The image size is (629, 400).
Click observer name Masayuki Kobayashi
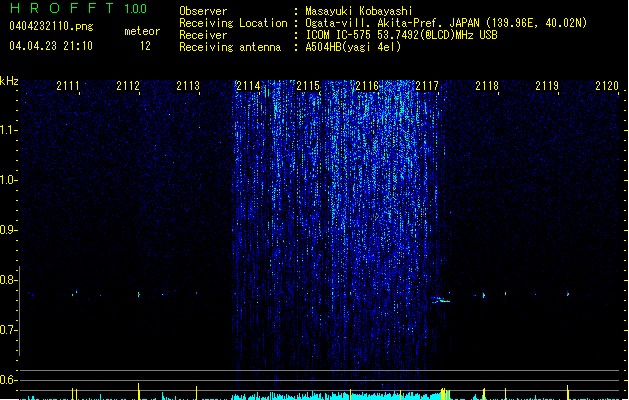click(x=359, y=11)
